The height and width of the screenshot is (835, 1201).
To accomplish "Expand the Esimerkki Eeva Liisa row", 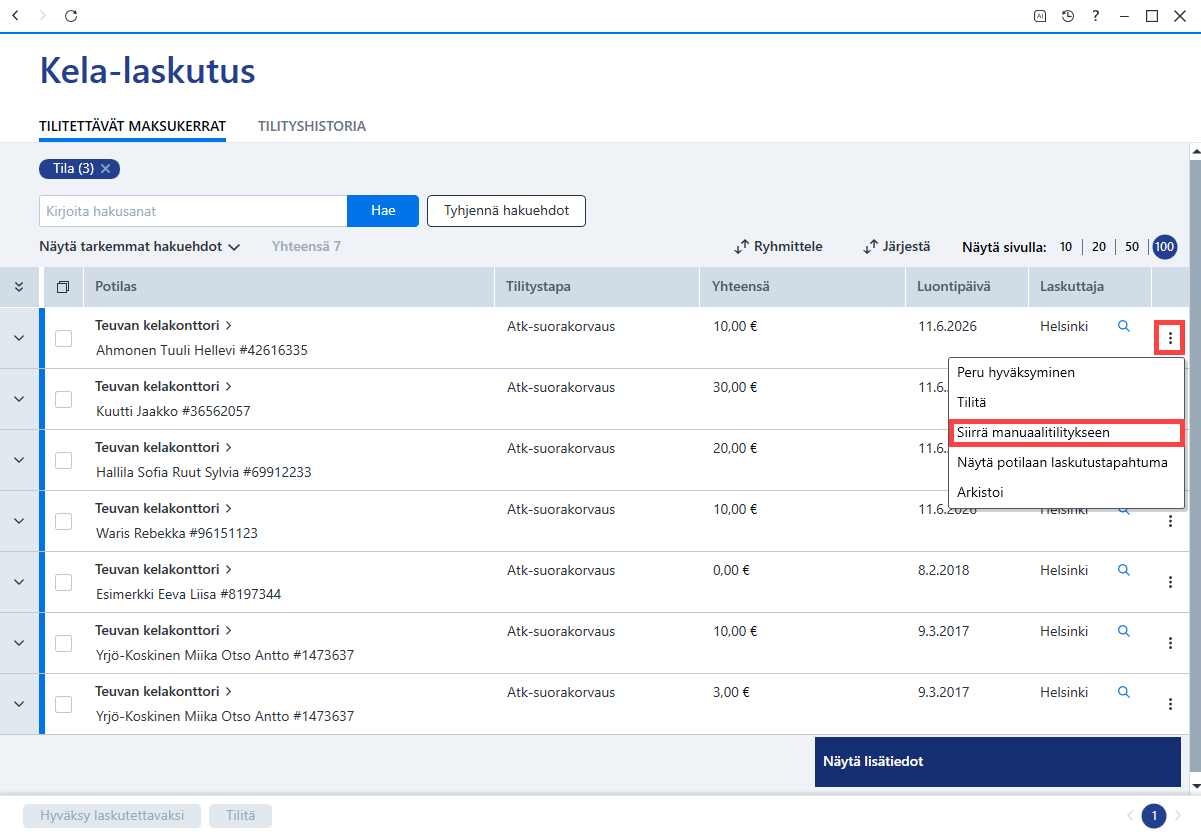I will [x=19, y=582].
